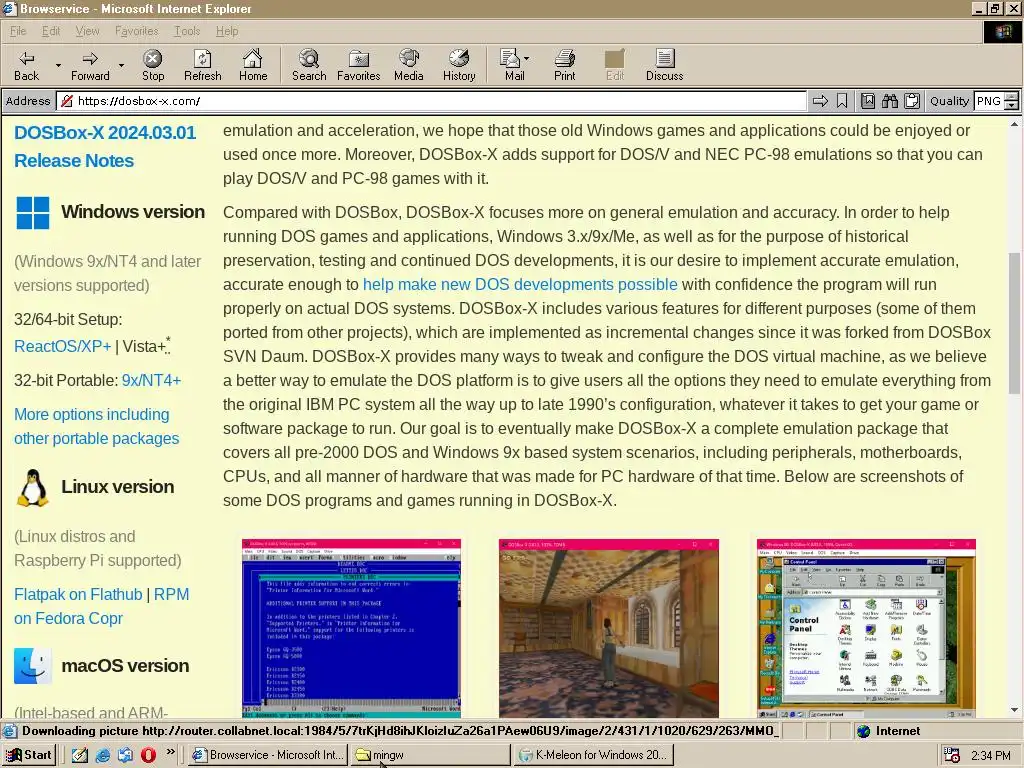The image size is (1024, 768).
Task: Open DOSBox-X 2024.03.01 Release Notes link
Action: (x=105, y=146)
